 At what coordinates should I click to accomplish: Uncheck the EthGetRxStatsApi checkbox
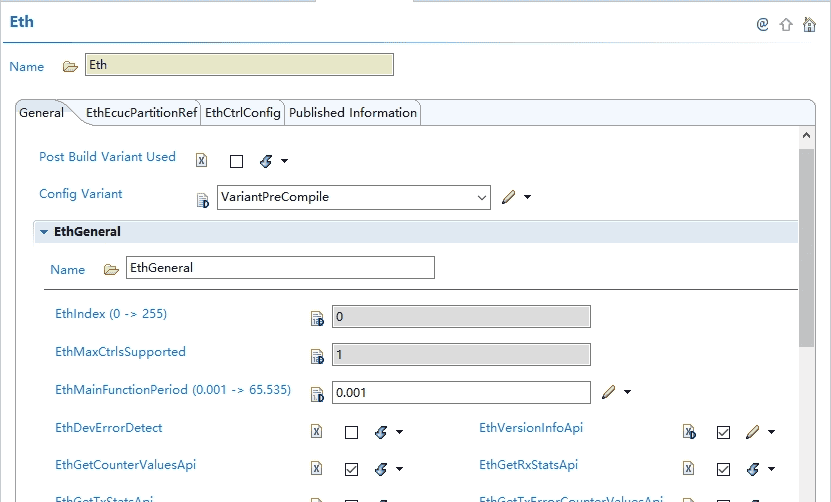[723, 469]
